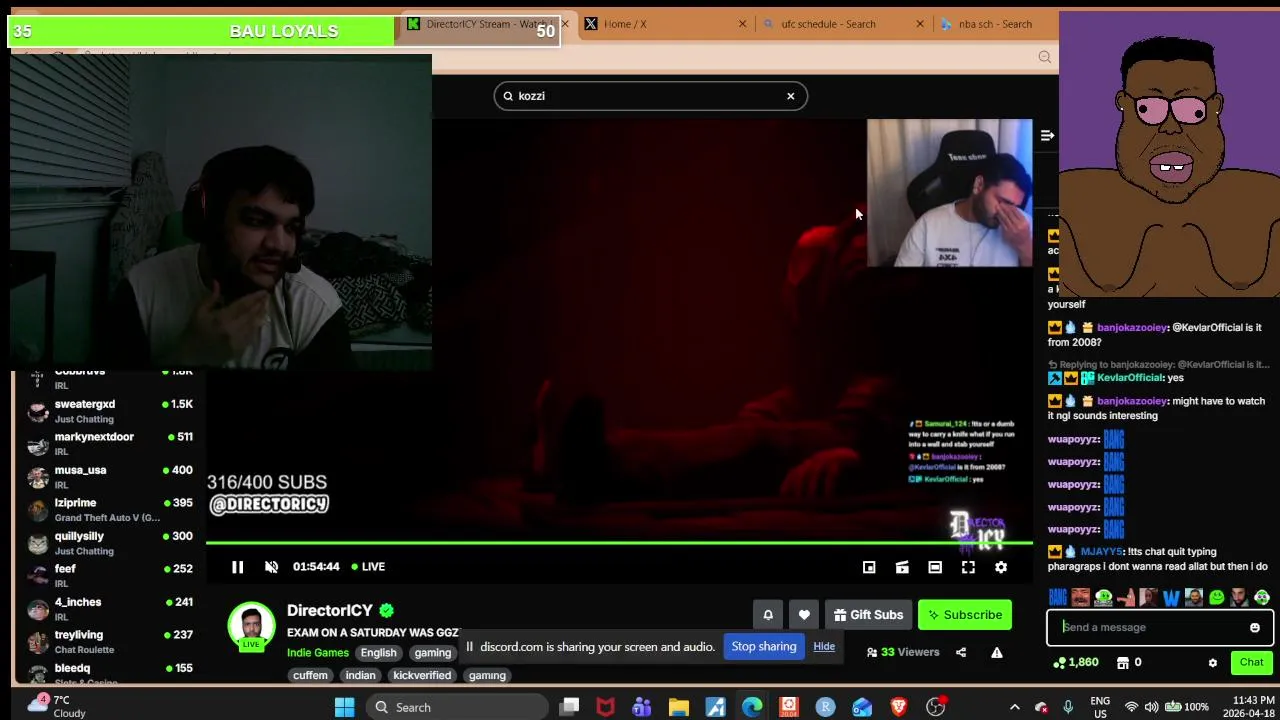Open Windows Start menu
Image resolution: width=1280 pixels, height=720 pixels.
tap(344, 707)
